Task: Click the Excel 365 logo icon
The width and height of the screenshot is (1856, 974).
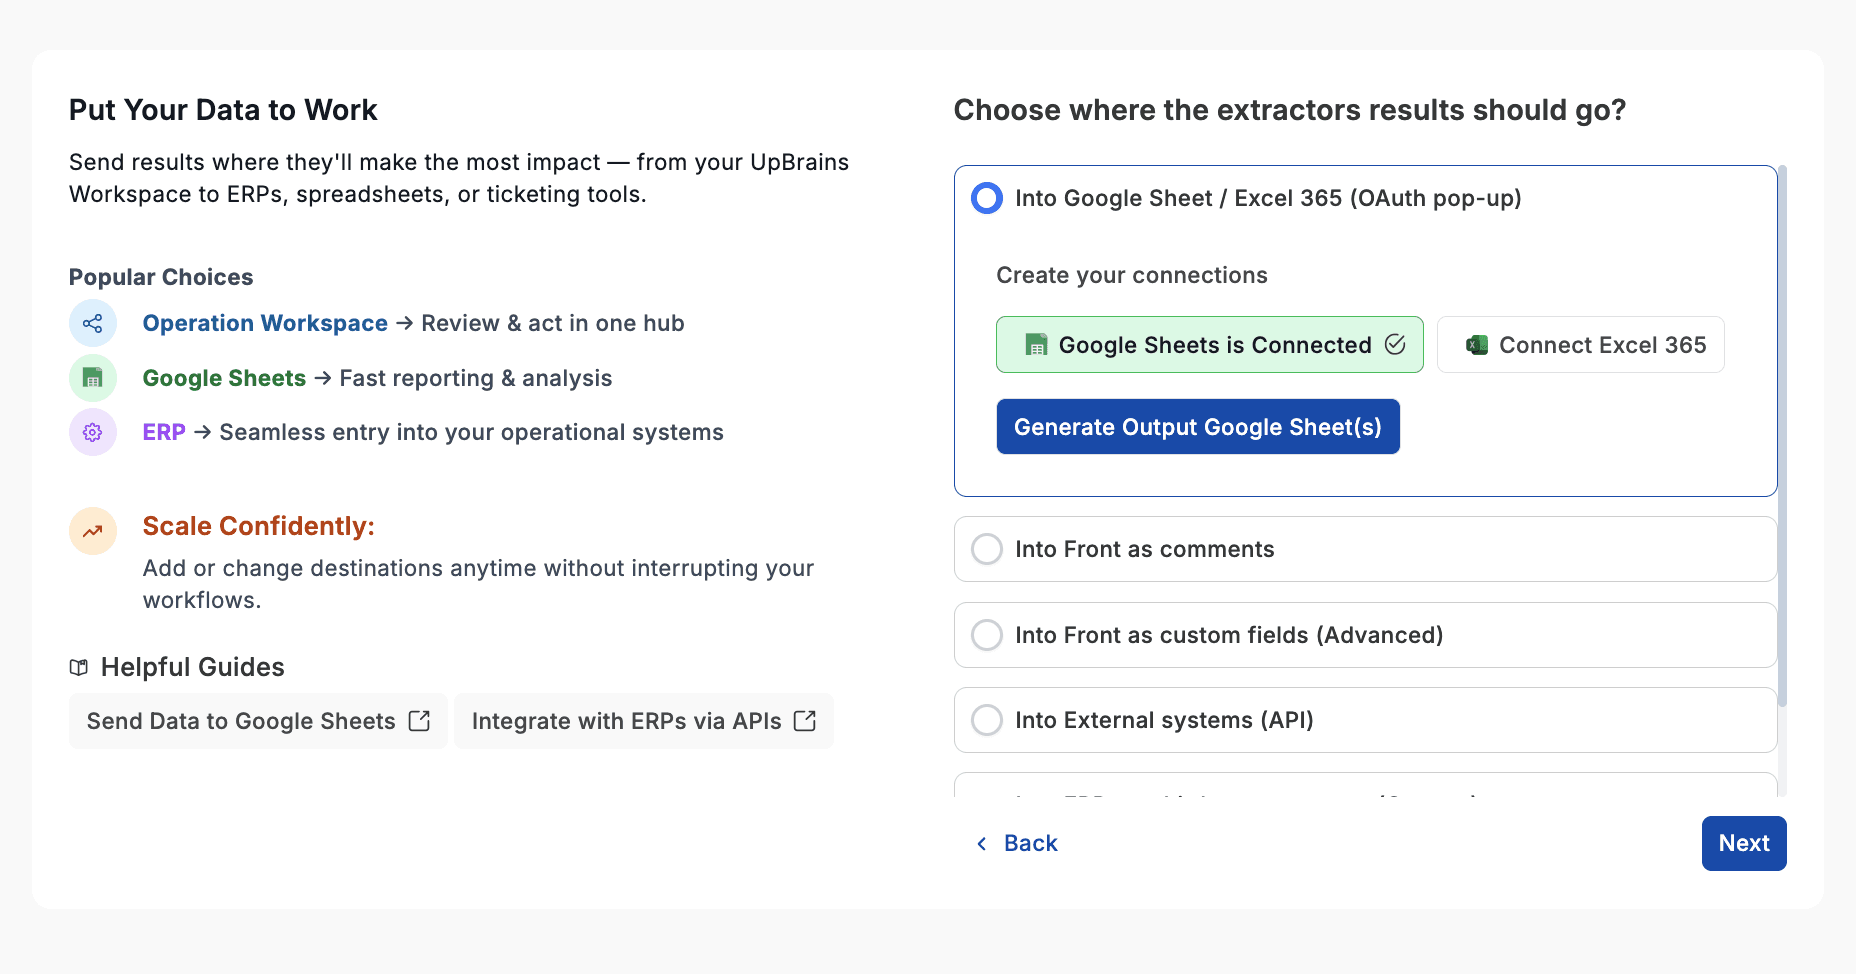Action: [1477, 345]
